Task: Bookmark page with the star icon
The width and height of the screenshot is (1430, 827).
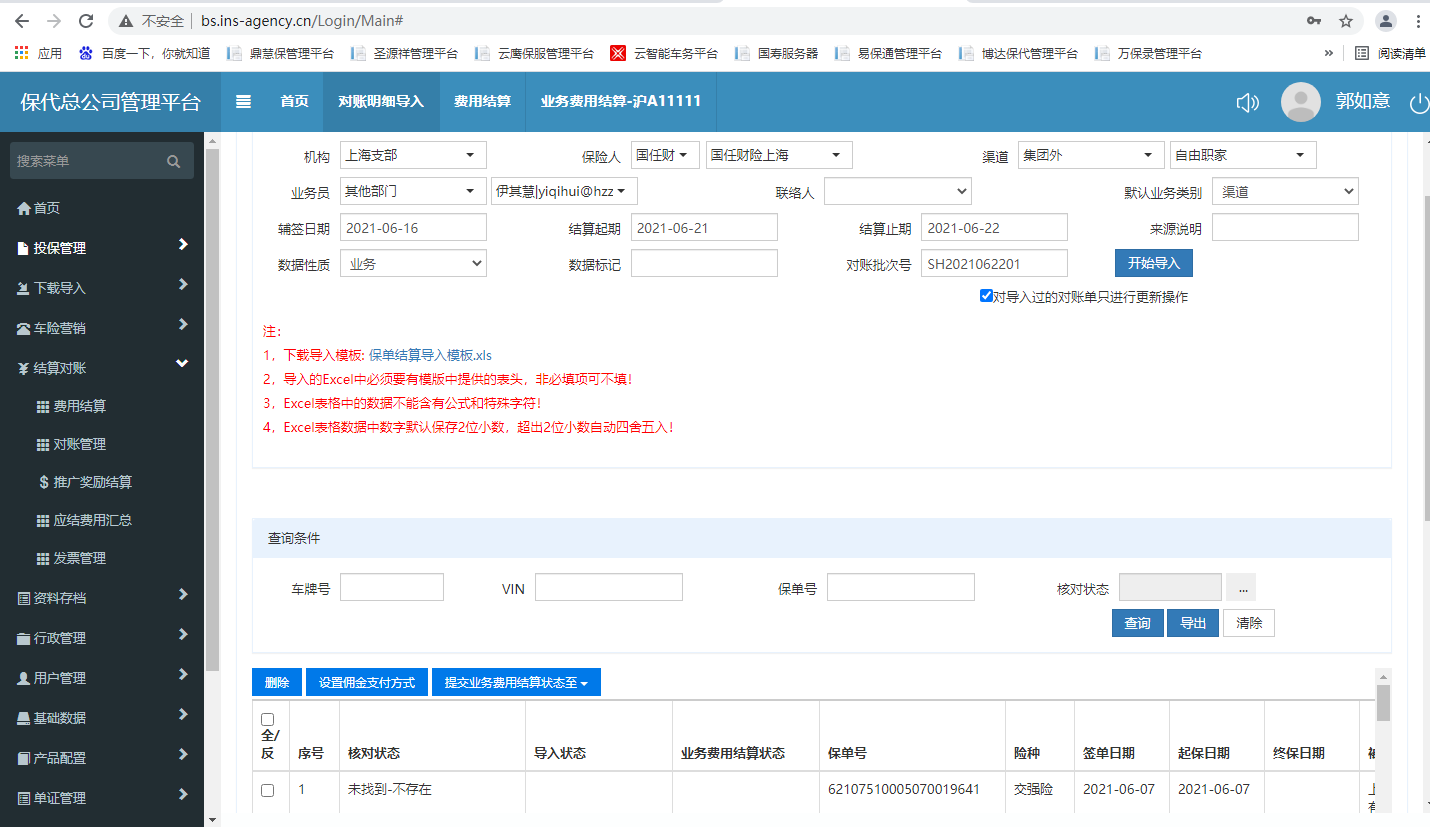Action: pyautogui.click(x=1346, y=21)
